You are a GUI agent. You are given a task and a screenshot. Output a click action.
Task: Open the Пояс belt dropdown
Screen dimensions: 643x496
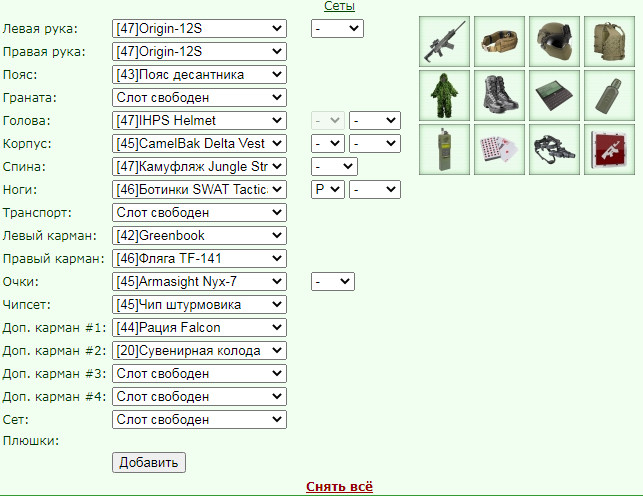[x=199, y=75]
